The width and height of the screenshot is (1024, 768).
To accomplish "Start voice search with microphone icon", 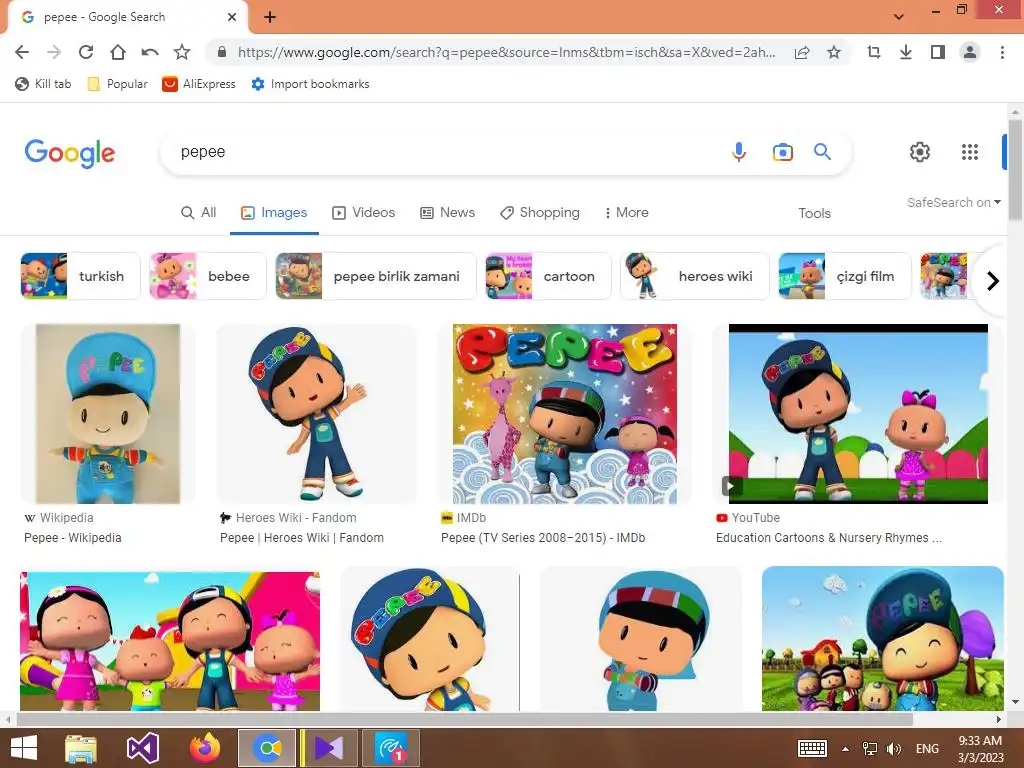I will [739, 152].
